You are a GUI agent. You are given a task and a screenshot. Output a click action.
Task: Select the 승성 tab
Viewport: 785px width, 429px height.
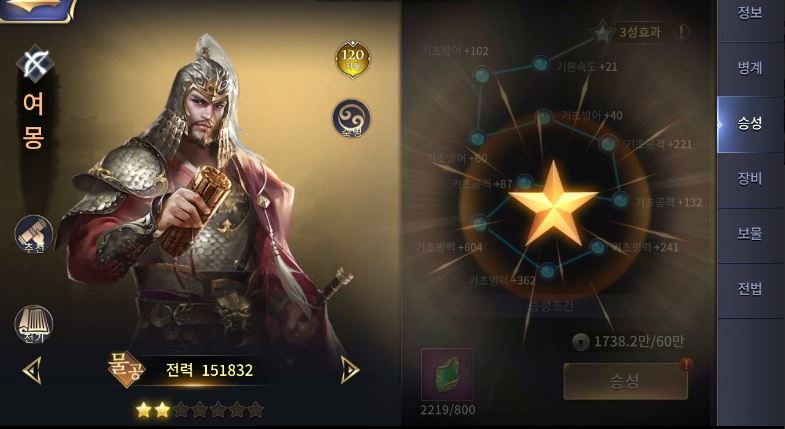tap(749, 124)
